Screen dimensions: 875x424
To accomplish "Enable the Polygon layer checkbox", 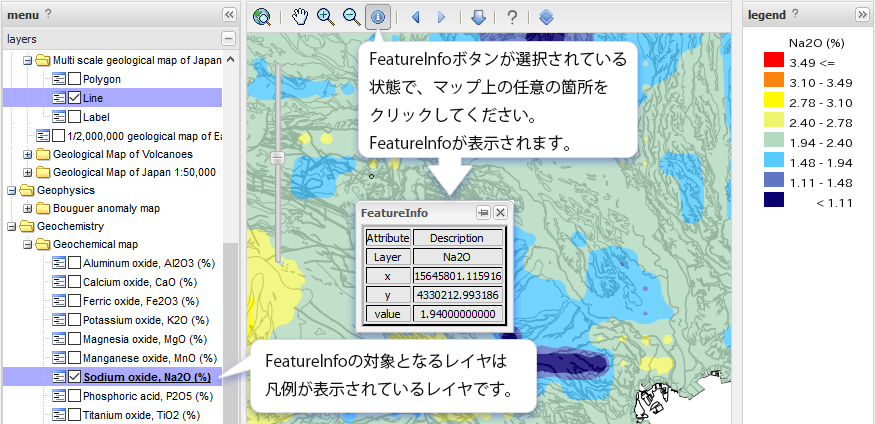I will pos(74,79).
